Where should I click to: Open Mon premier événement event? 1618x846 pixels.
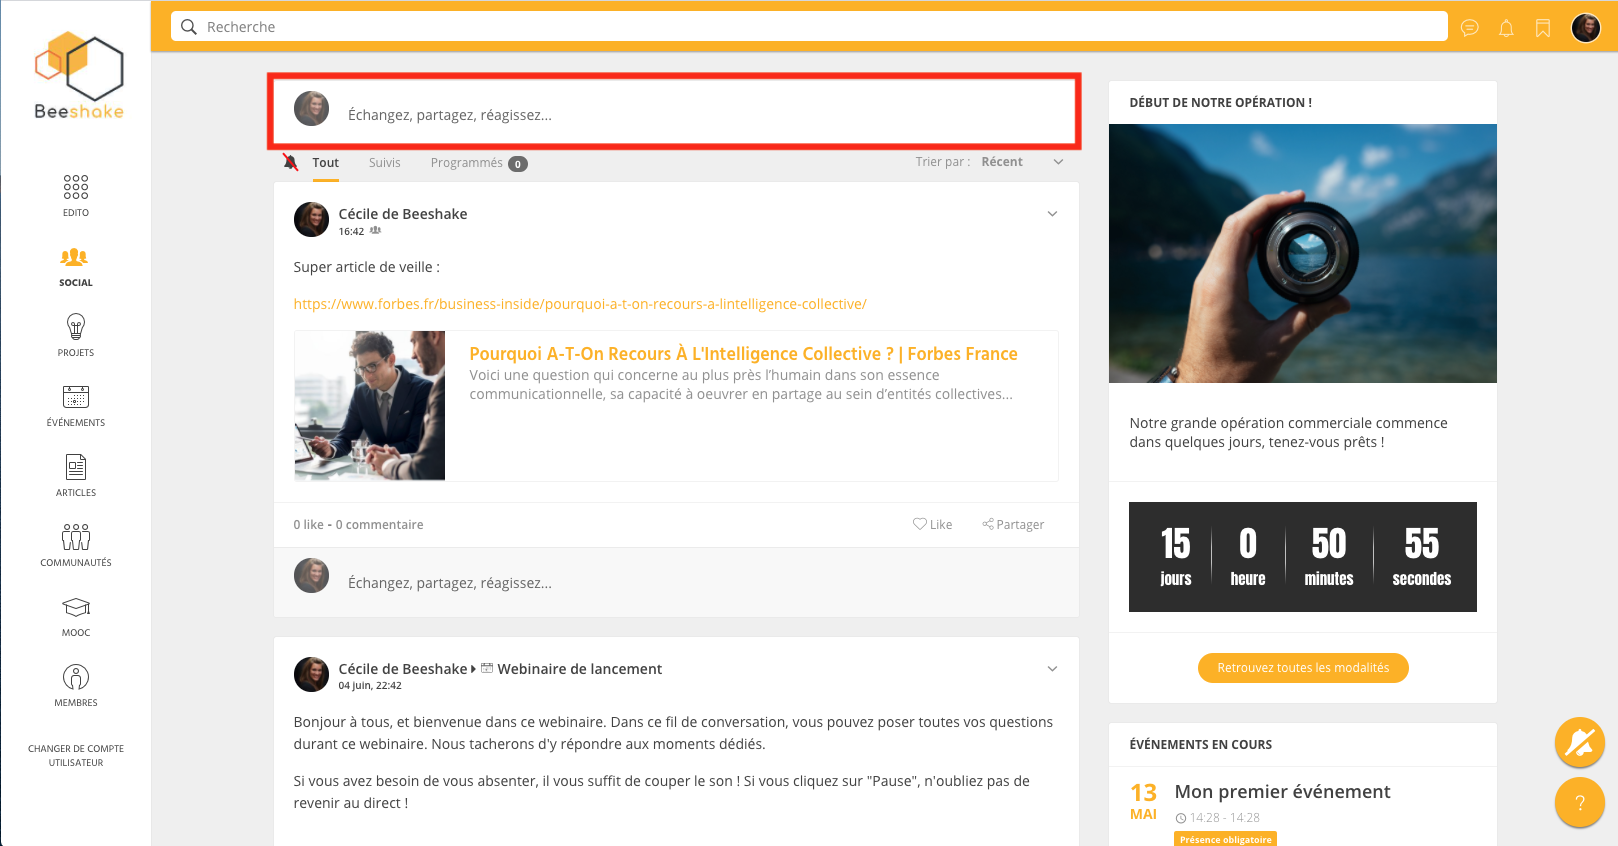pyautogui.click(x=1283, y=792)
